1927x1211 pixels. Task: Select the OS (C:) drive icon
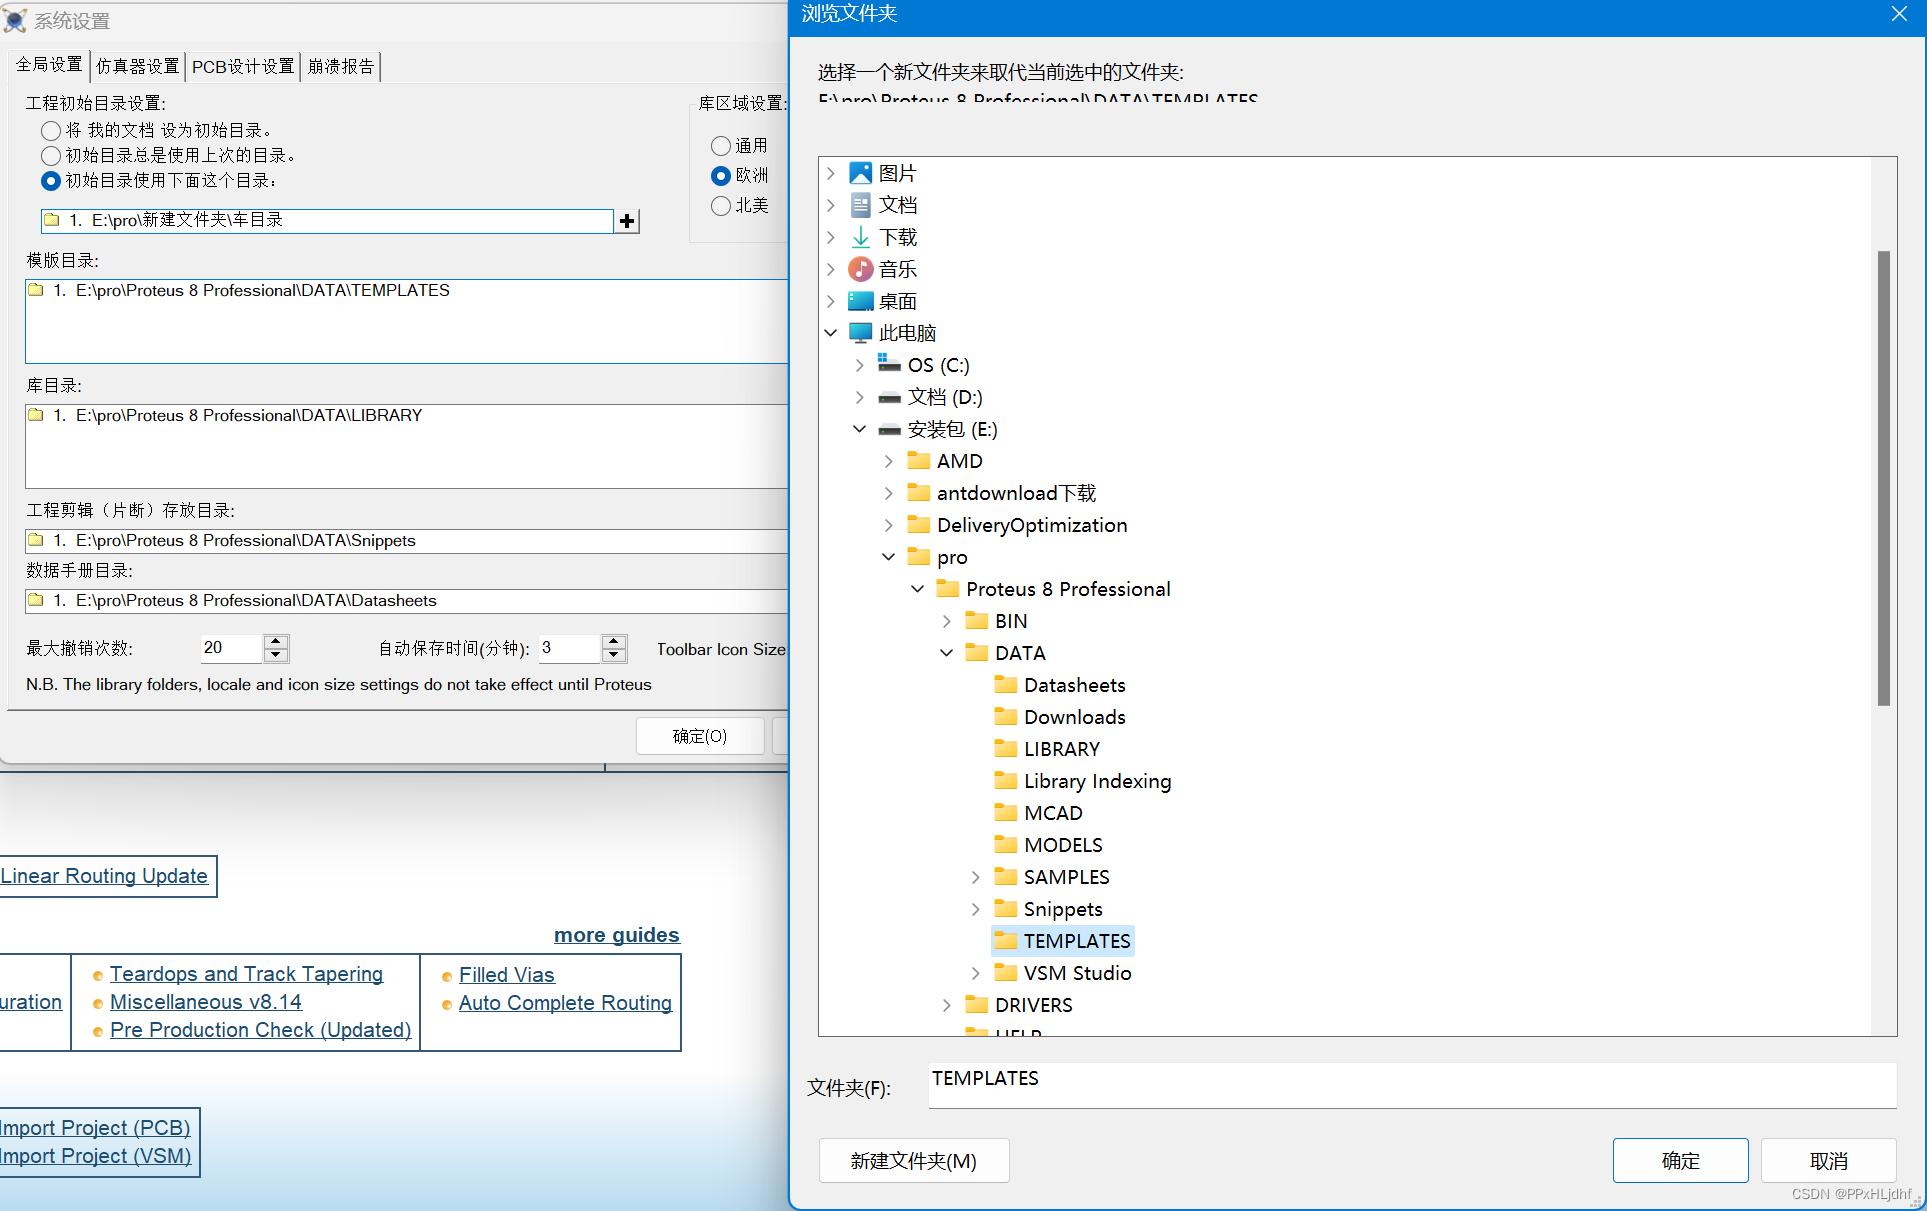click(x=889, y=364)
